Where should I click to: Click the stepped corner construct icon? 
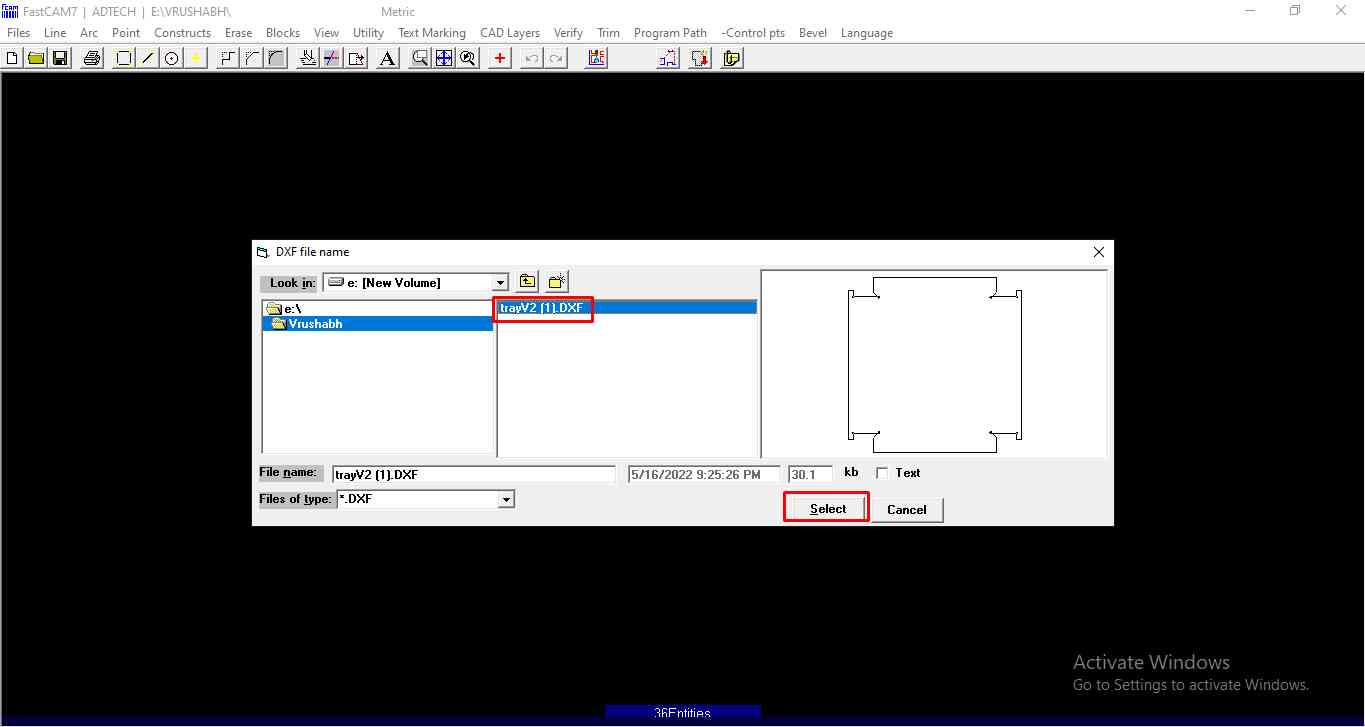(x=228, y=58)
